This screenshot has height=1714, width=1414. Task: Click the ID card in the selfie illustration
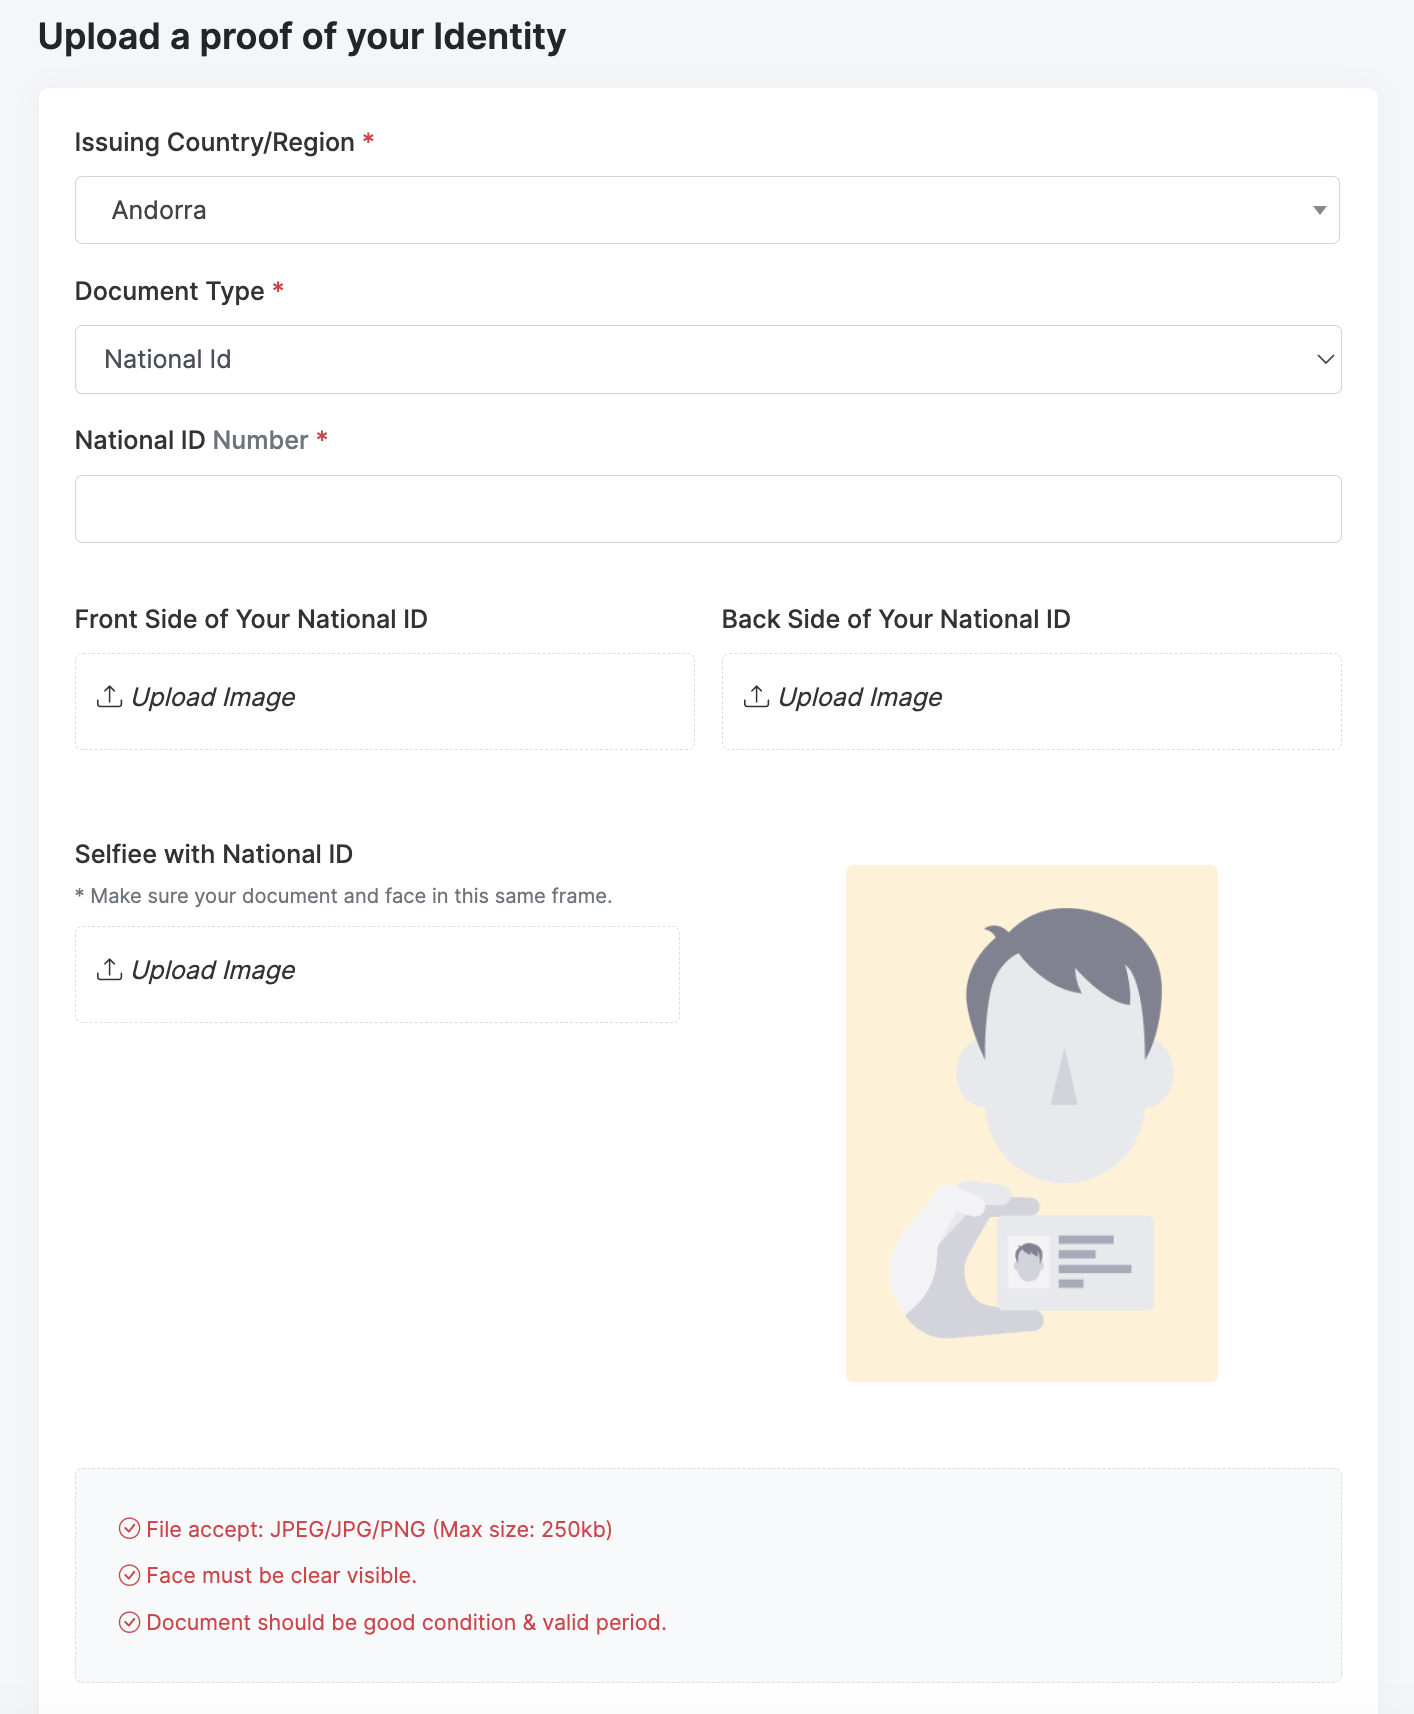coord(1075,1262)
